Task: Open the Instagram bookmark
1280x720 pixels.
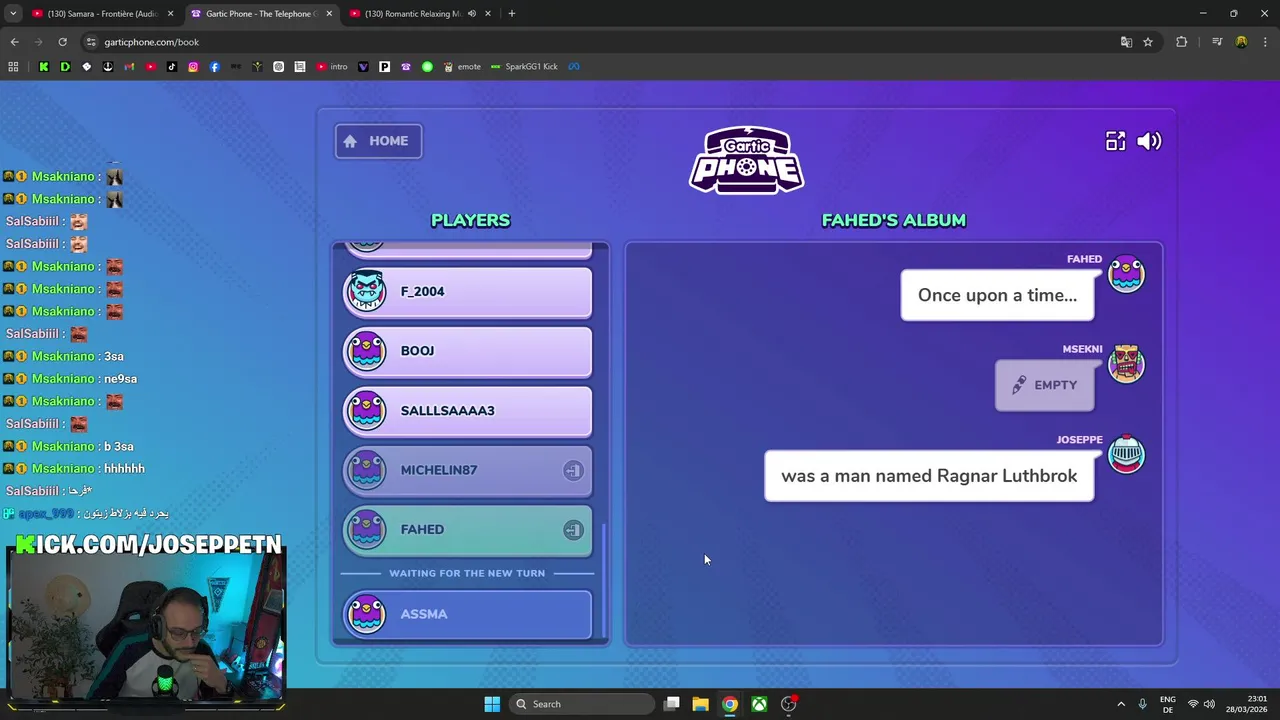Action: coord(193,67)
